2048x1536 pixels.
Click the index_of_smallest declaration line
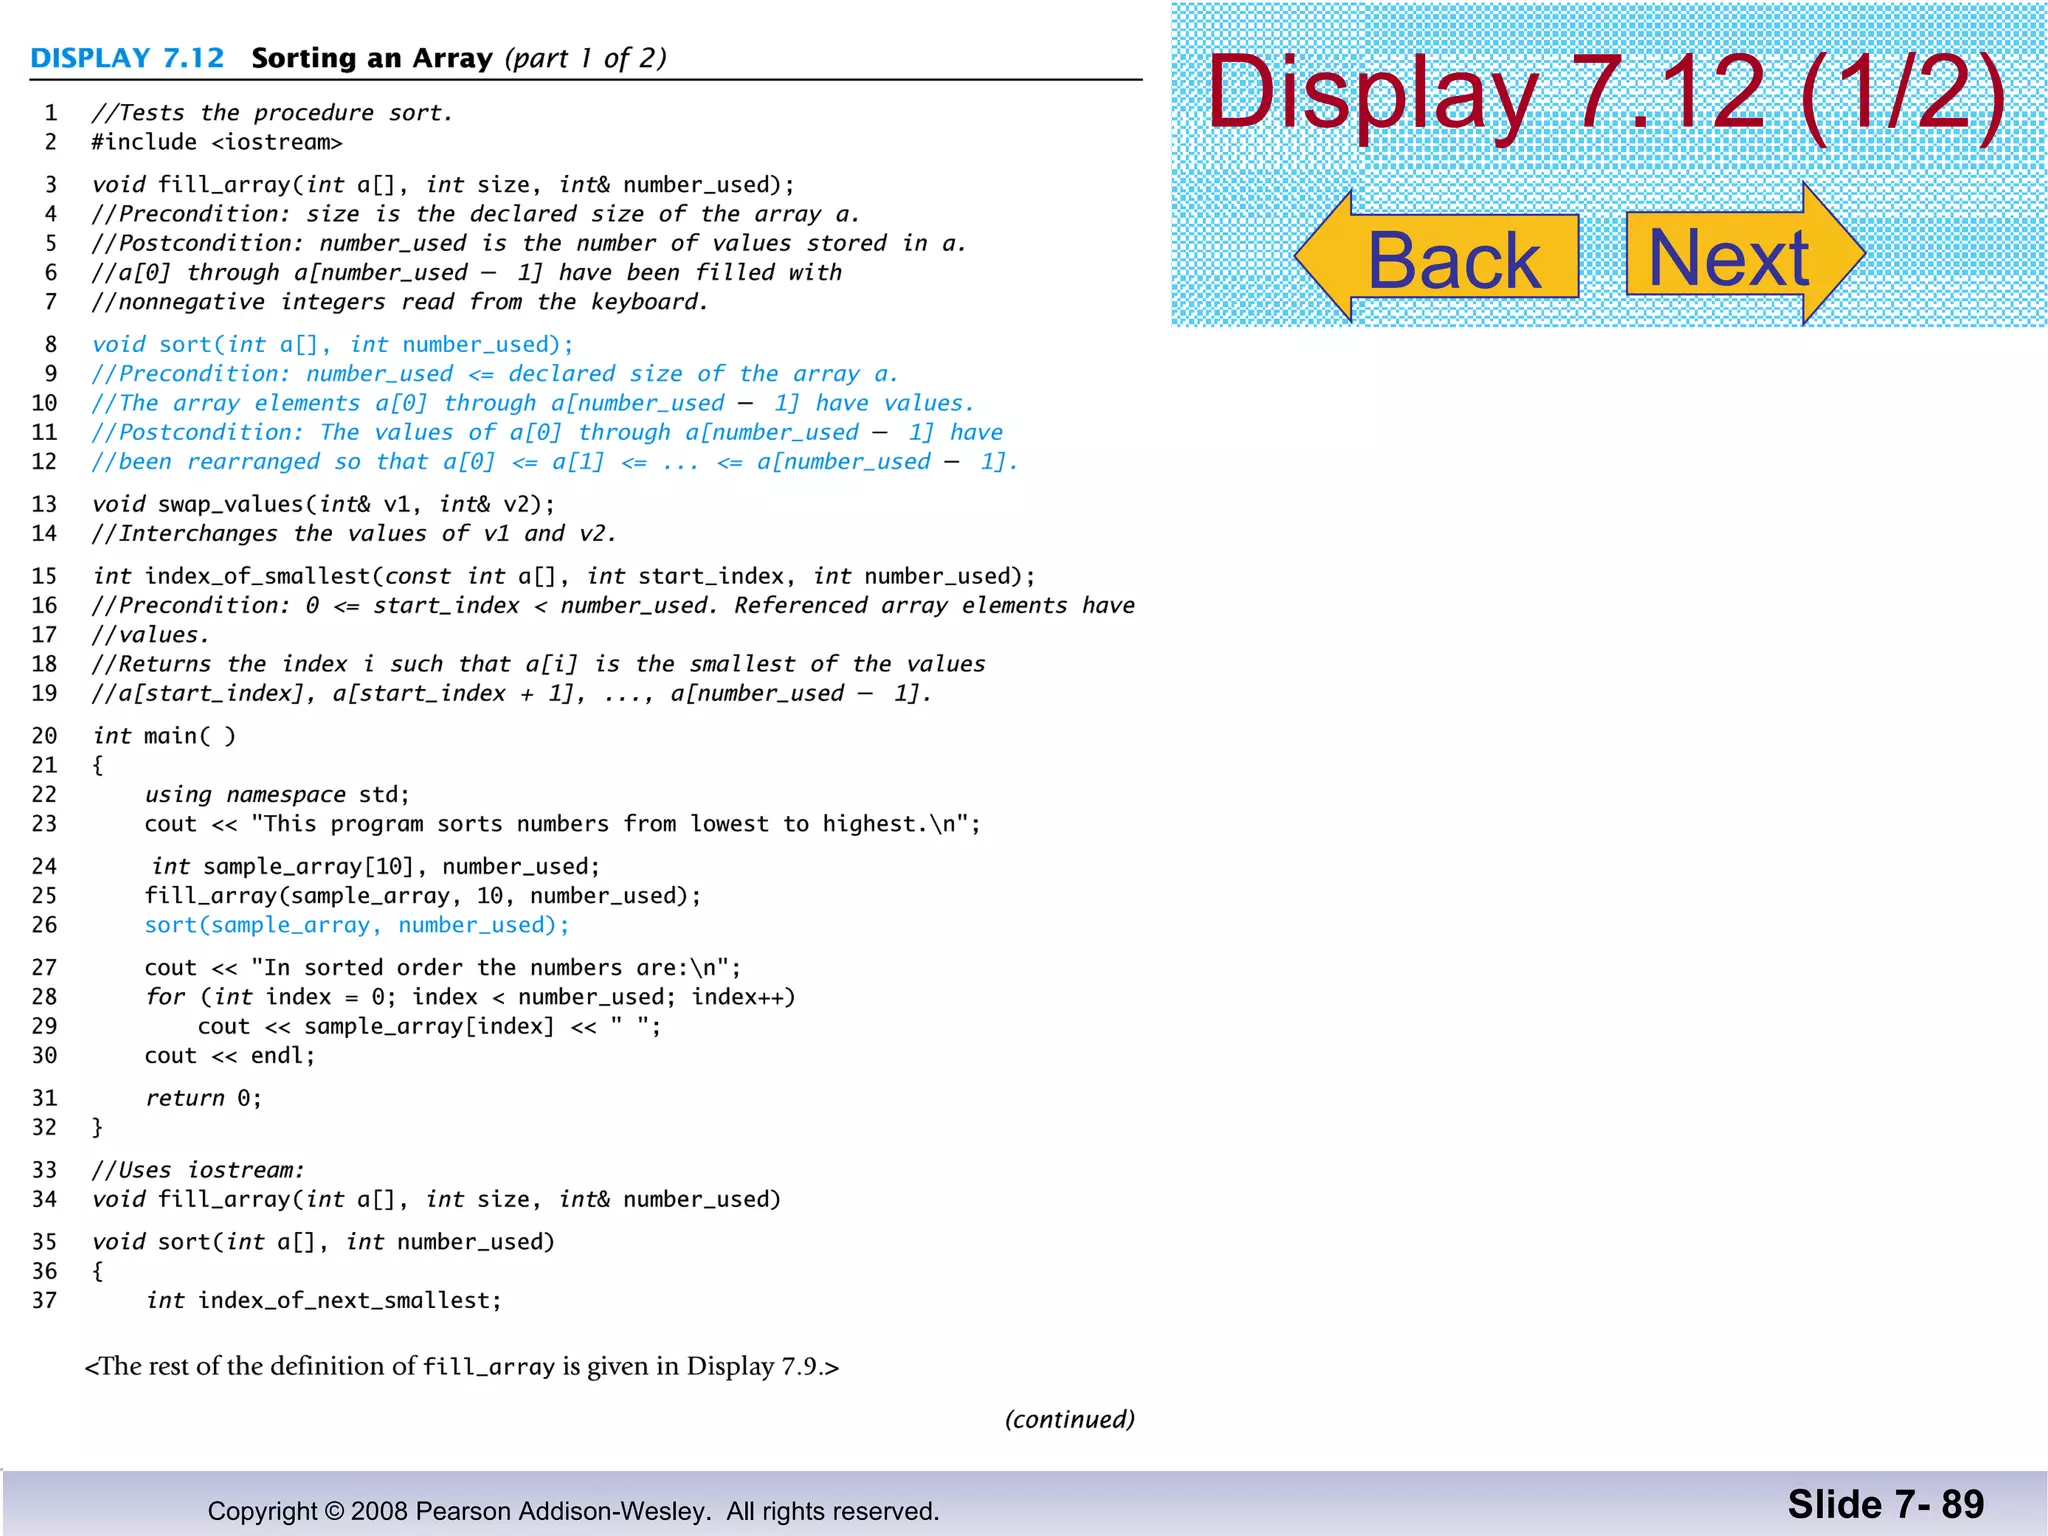click(x=564, y=576)
